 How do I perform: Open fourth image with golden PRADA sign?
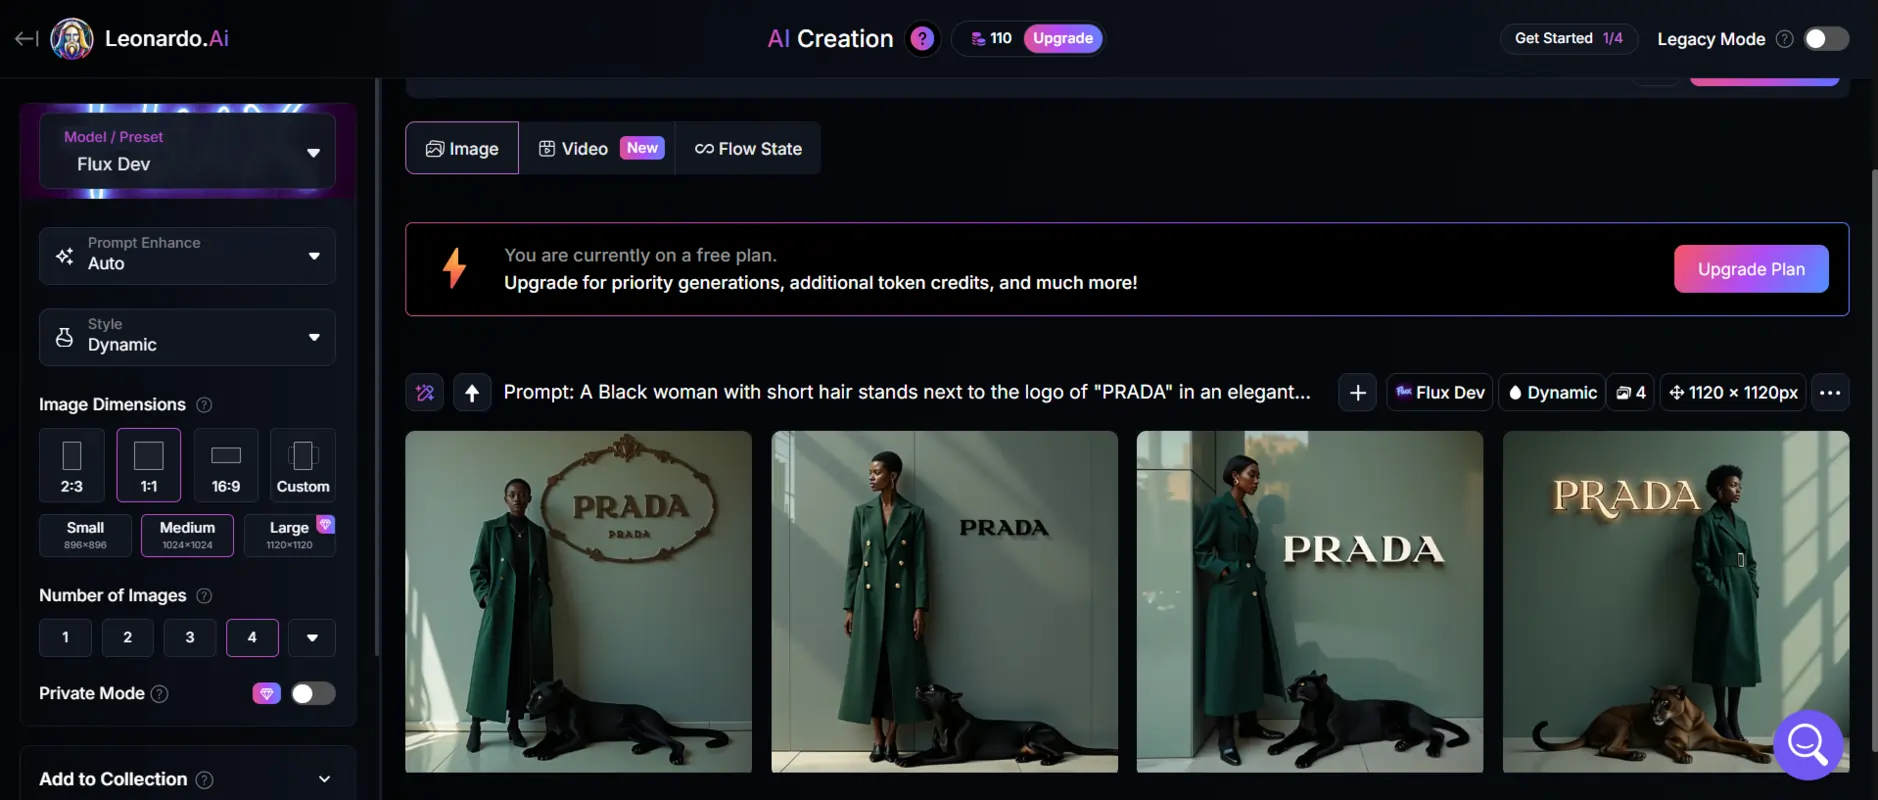[1676, 601]
